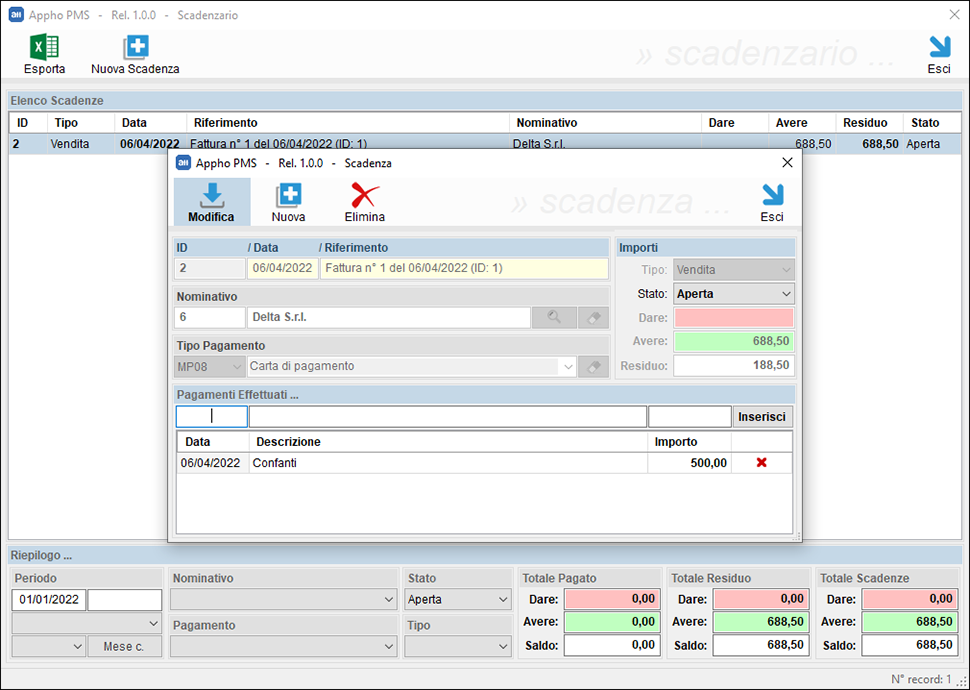Screen dimensions: 970x690
Task: Click the Residuo field showing 188,50
Action: coord(734,366)
